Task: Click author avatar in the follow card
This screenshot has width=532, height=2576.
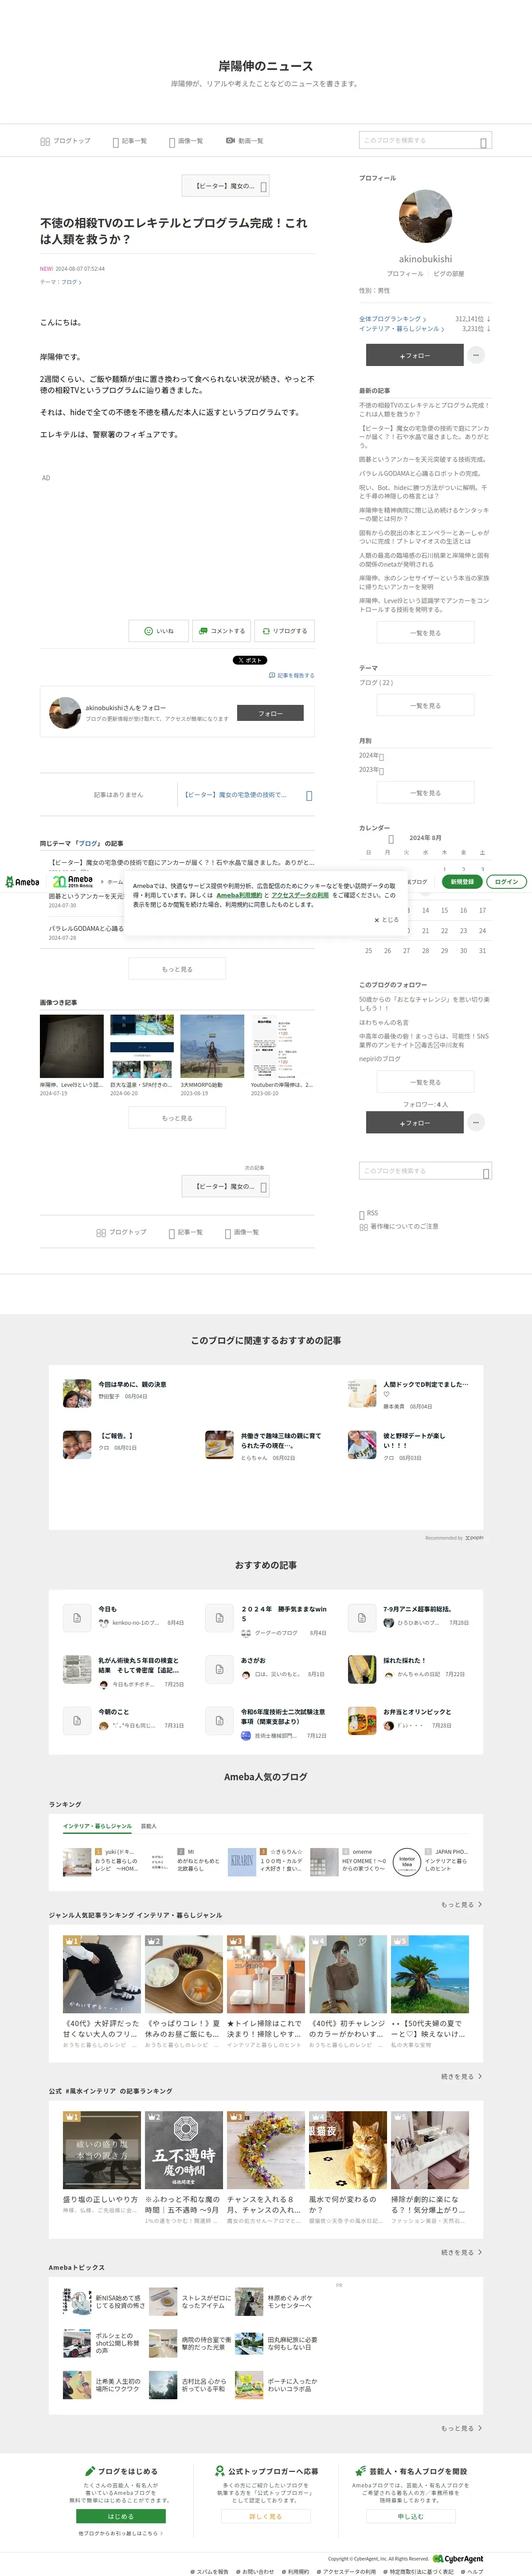Action: (65, 713)
